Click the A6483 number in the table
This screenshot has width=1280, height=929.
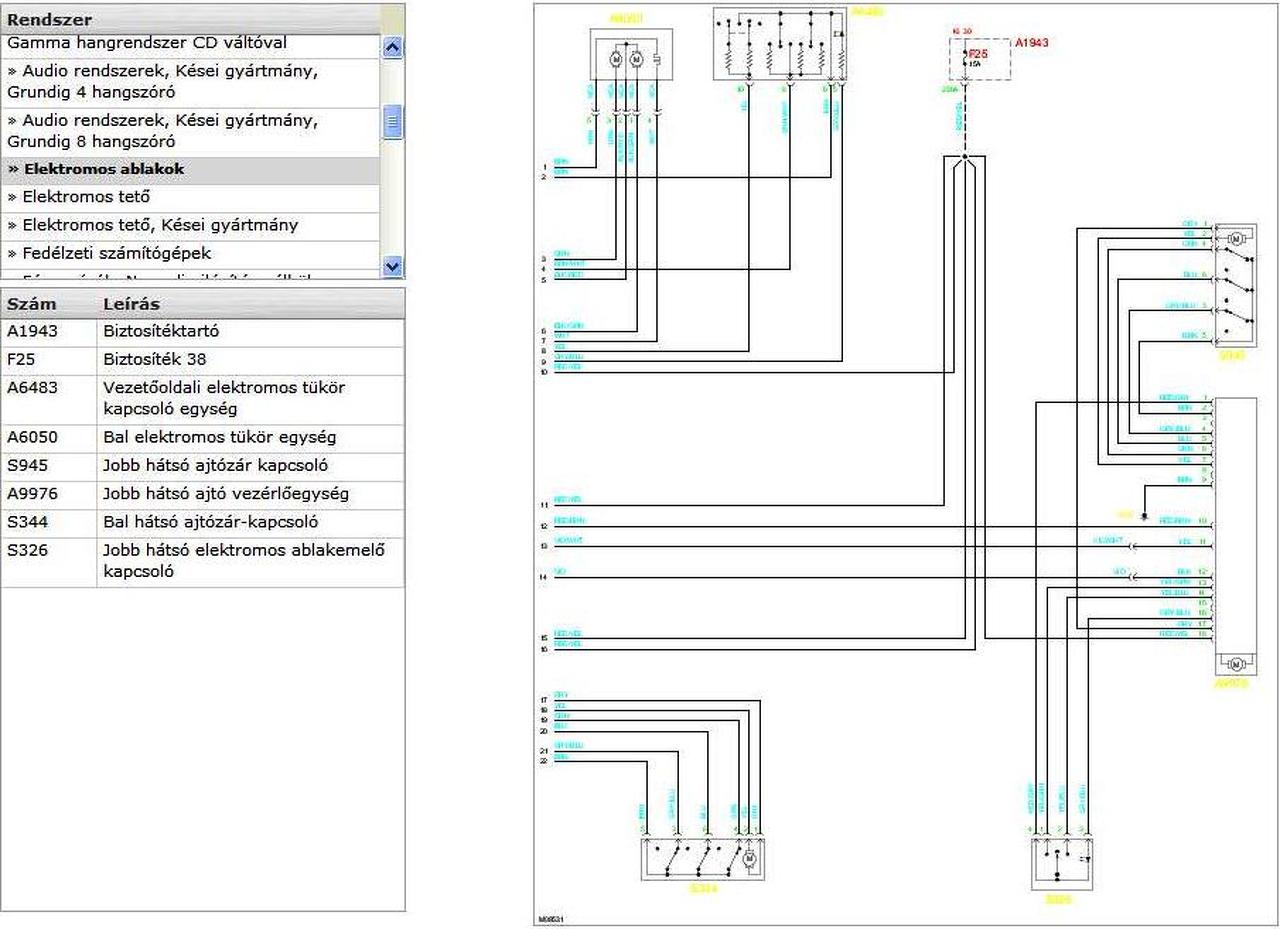[x=49, y=398]
